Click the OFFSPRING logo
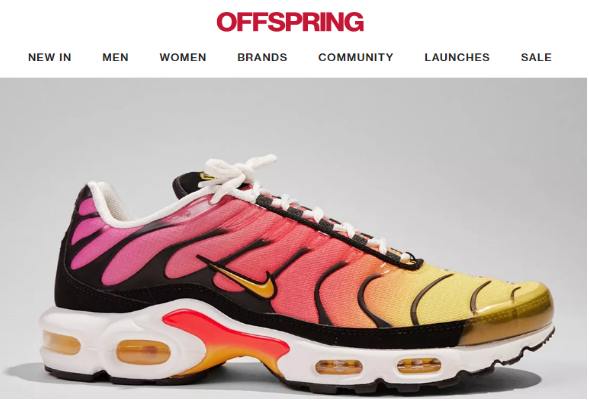The width and height of the screenshot is (589, 401). pos(290,21)
